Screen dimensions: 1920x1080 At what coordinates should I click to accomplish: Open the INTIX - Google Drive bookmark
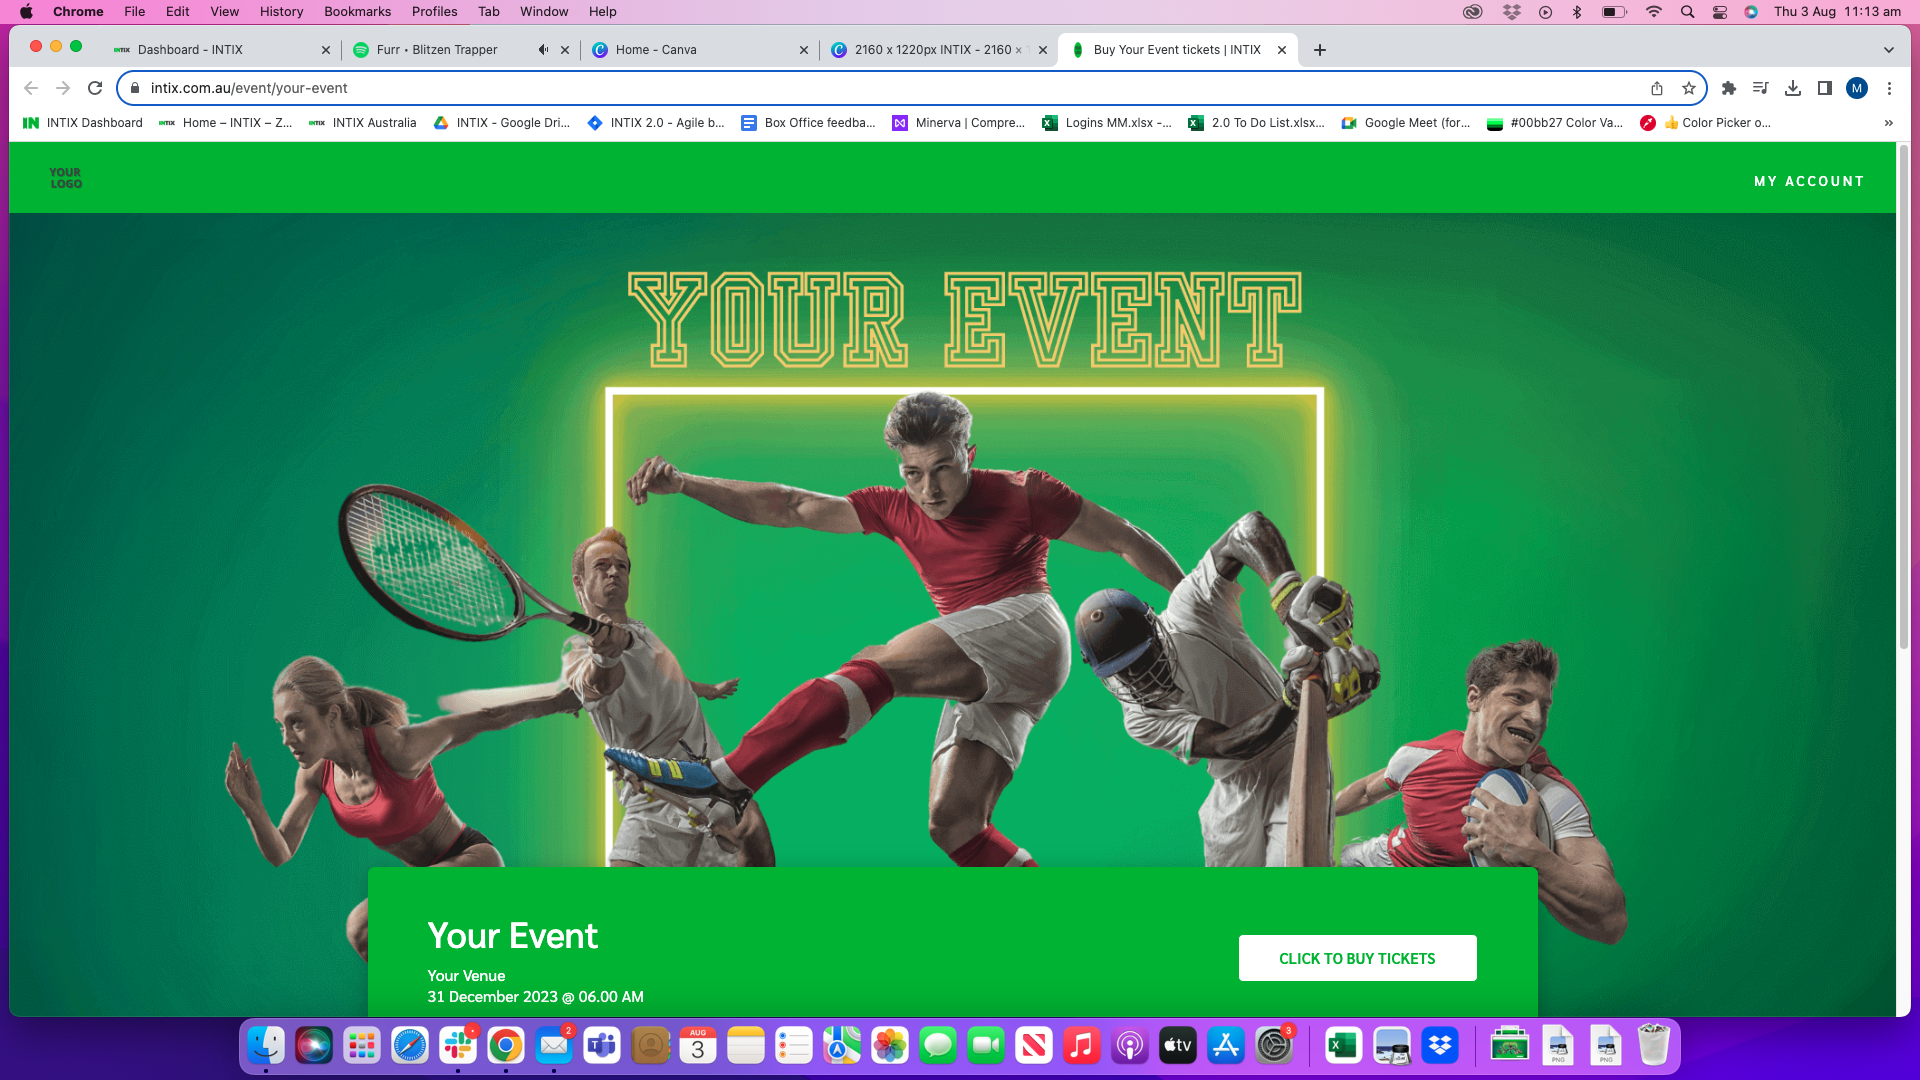[502, 123]
